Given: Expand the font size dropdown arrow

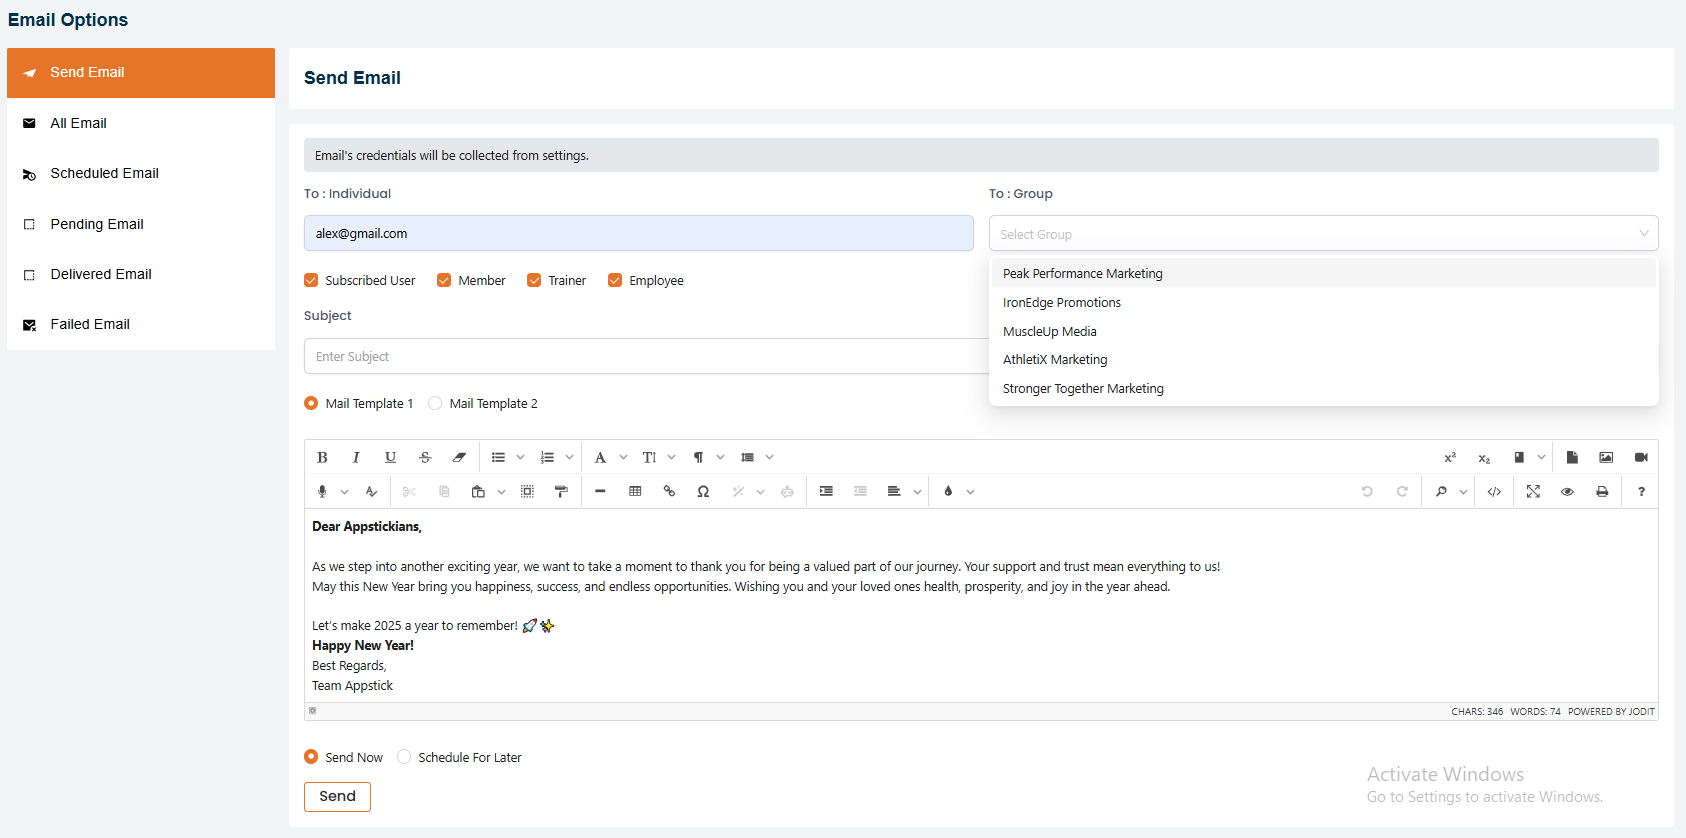Looking at the screenshot, I should click(671, 457).
